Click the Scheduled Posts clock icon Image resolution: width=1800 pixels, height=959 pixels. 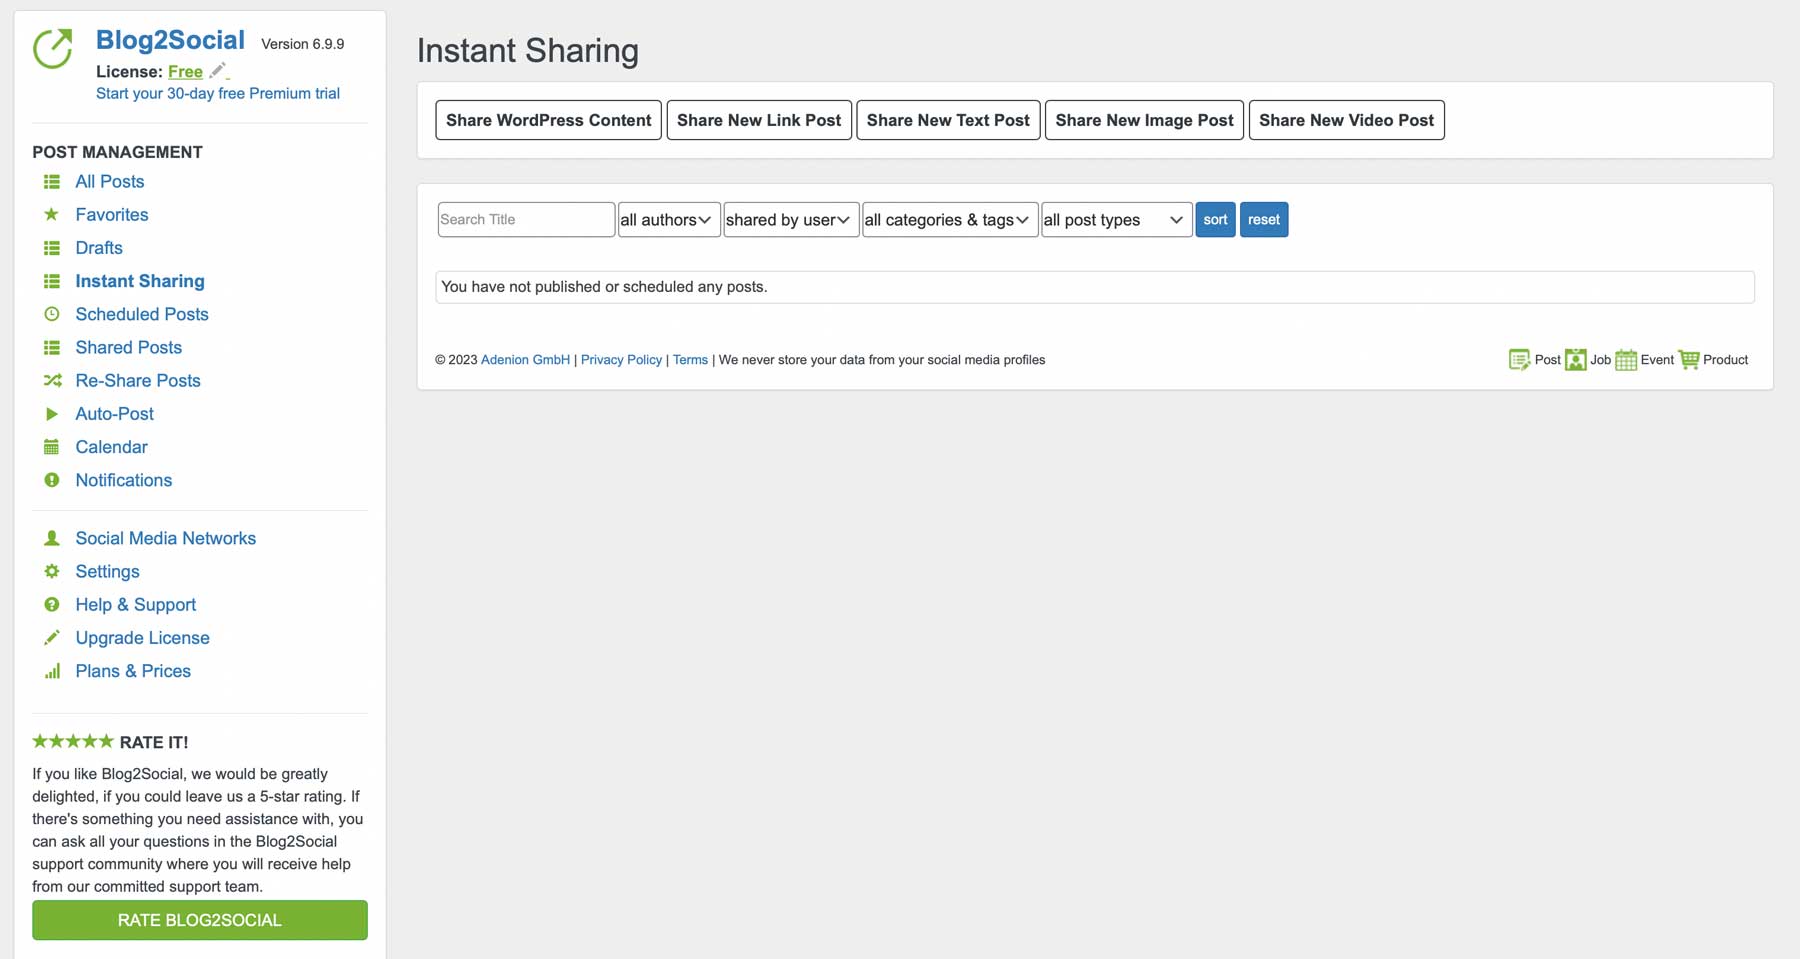(51, 314)
